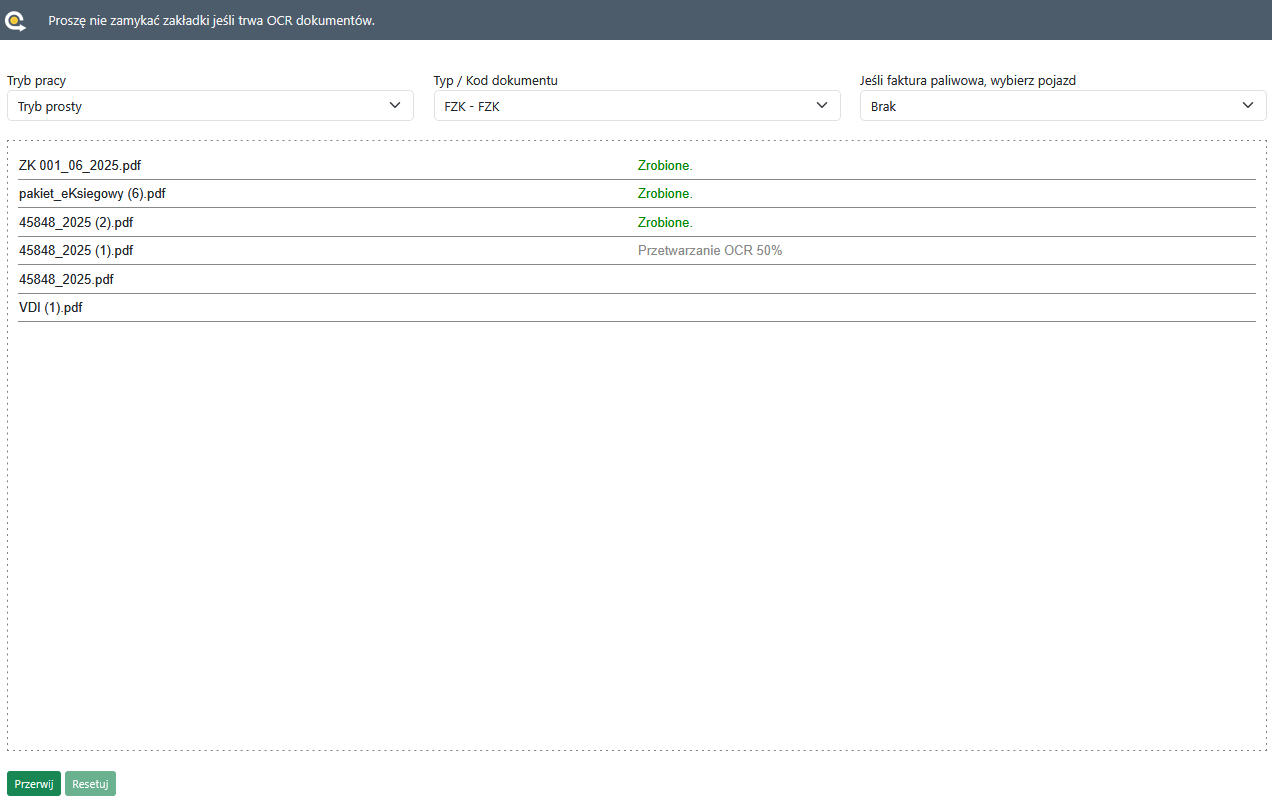The height and width of the screenshot is (810, 1272).
Task: Select VDI (1).pdf in the file list
Action: click(51, 308)
